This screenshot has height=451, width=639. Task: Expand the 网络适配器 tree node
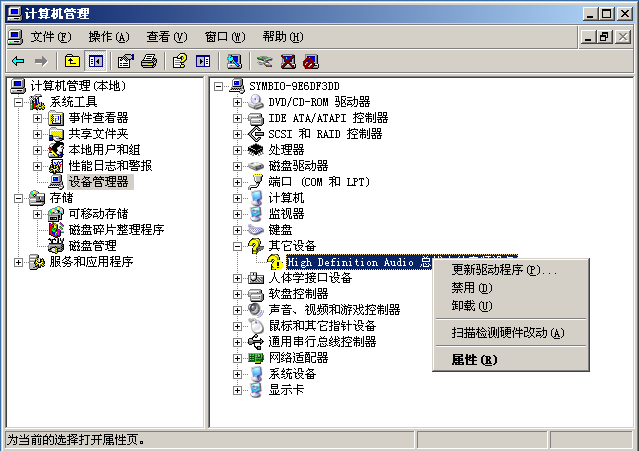[238, 358]
